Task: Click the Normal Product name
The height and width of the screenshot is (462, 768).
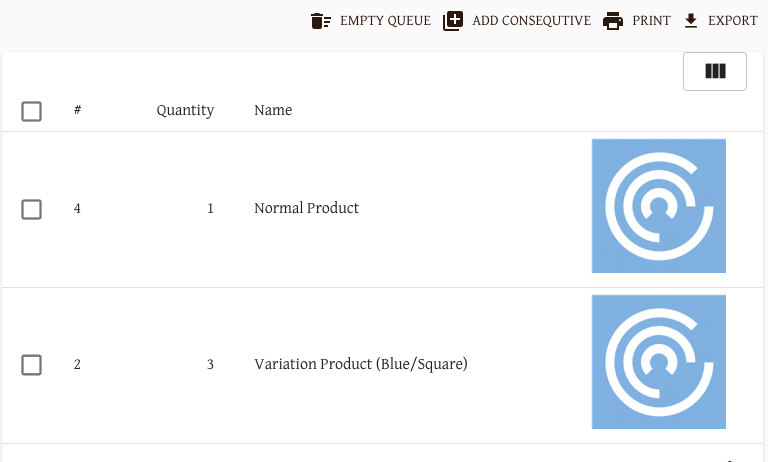Action: pos(307,208)
